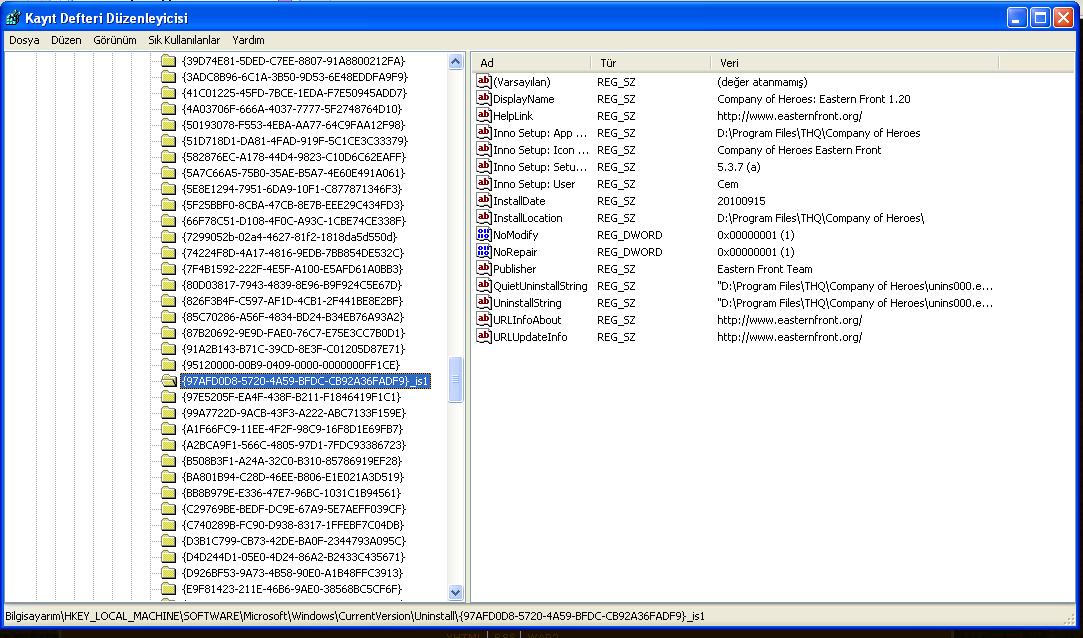Click the string icon of HelpLink value

483,115
